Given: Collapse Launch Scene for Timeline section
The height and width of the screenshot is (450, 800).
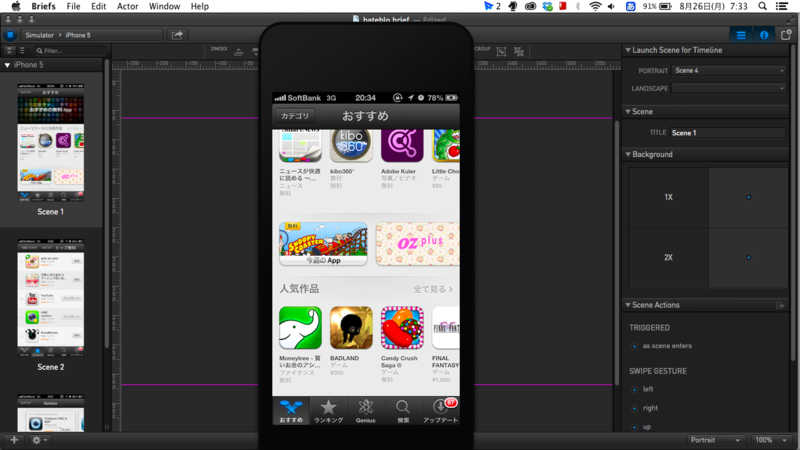Looking at the screenshot, I should pyautogui.click(x=628, y=50).
